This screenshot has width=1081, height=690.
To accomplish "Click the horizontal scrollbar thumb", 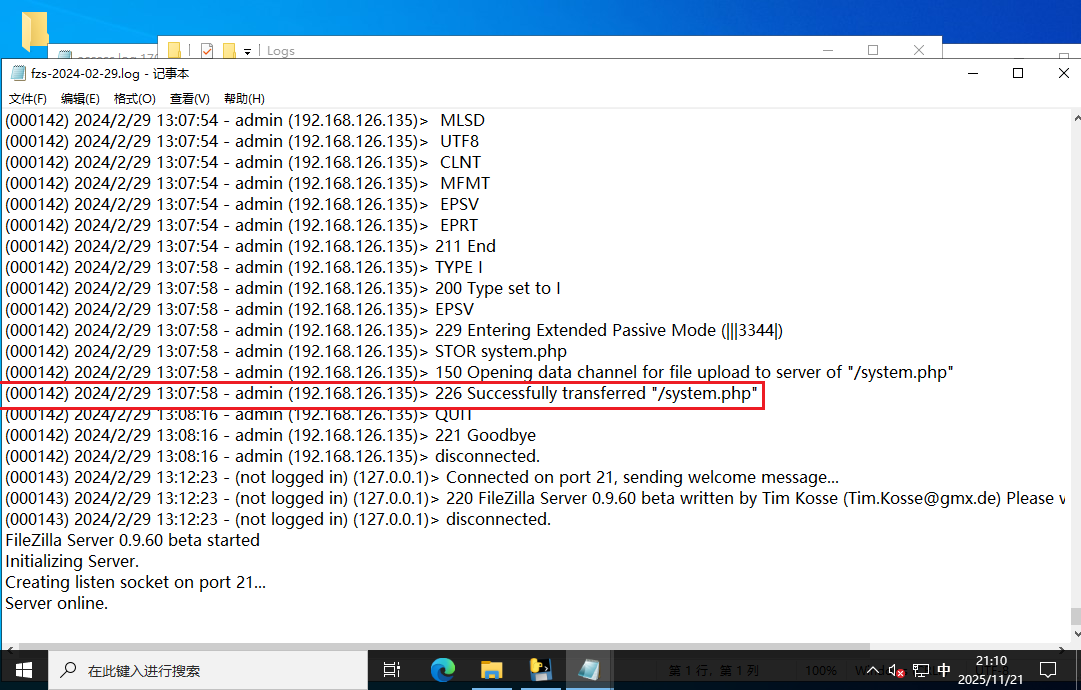I will click(x=444, y=647).
